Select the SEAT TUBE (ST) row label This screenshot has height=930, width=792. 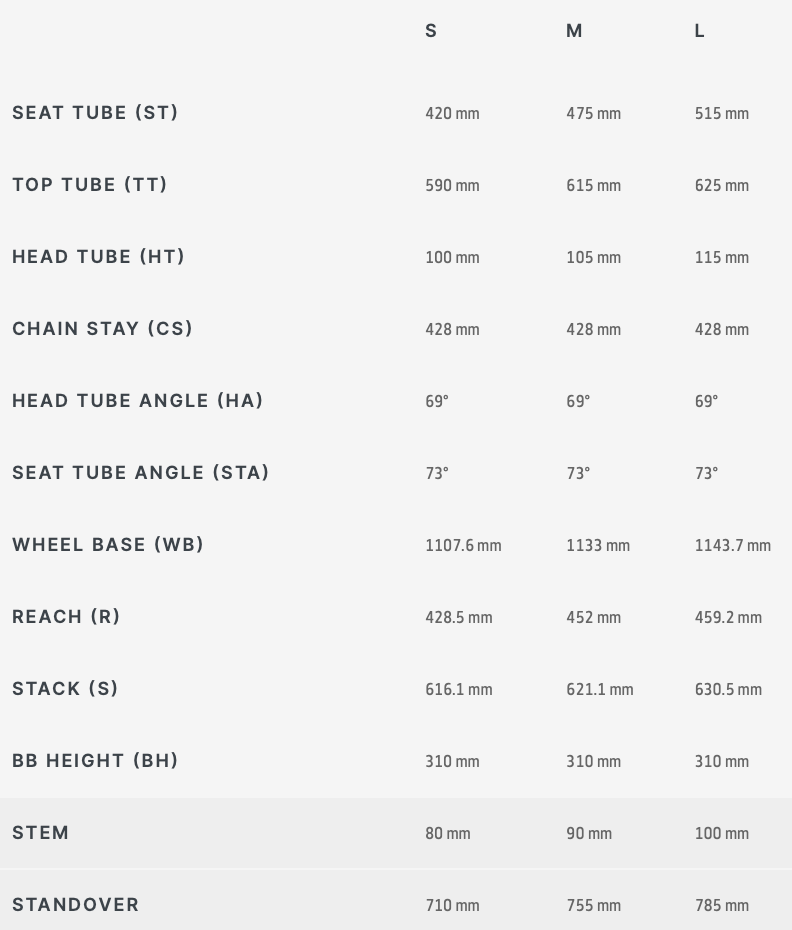[95, 113]
